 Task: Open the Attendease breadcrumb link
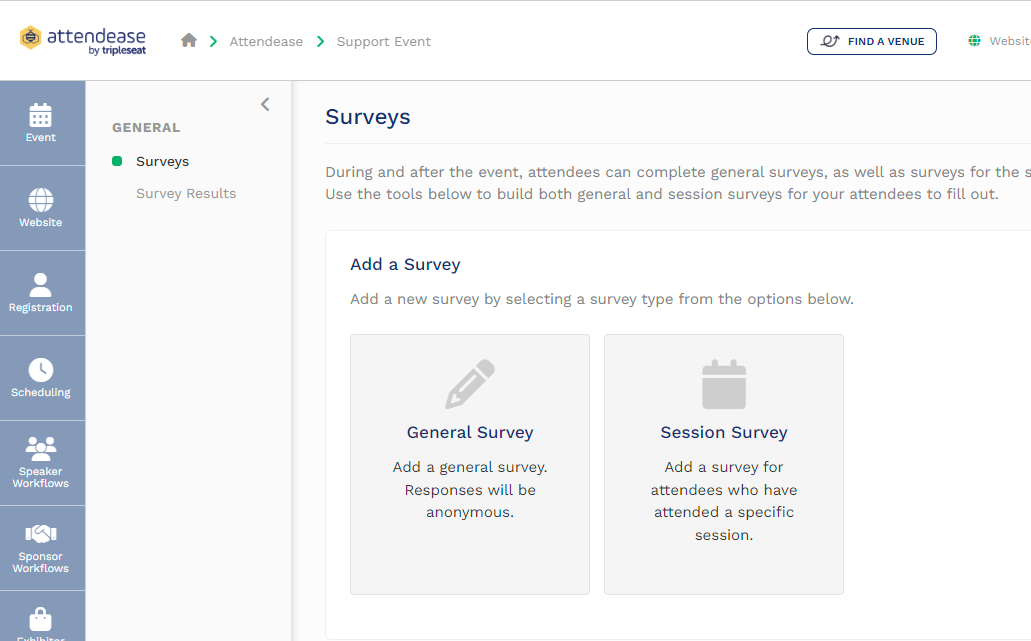pos(266,41)
